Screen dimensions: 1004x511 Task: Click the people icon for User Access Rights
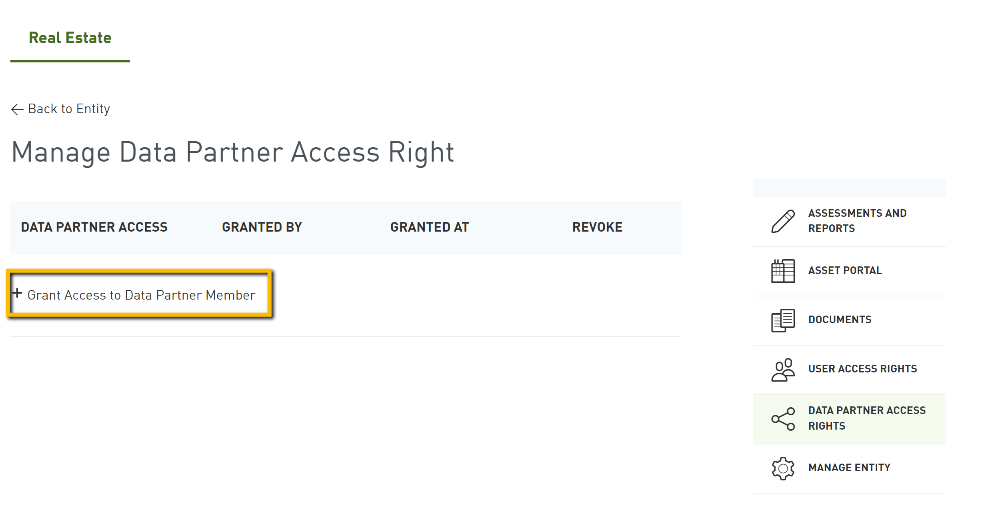pyautogui.click(x=782, y=369)
